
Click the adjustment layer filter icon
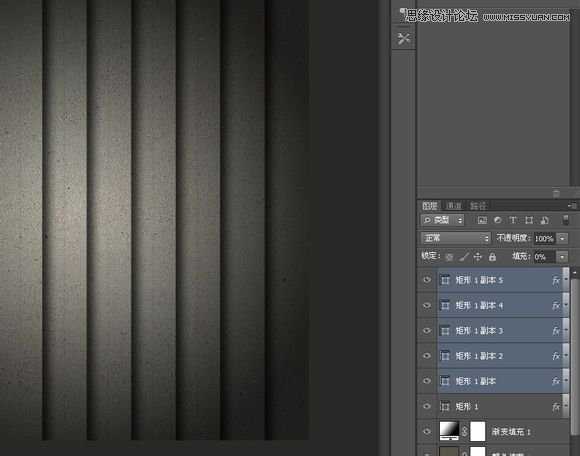498,220
